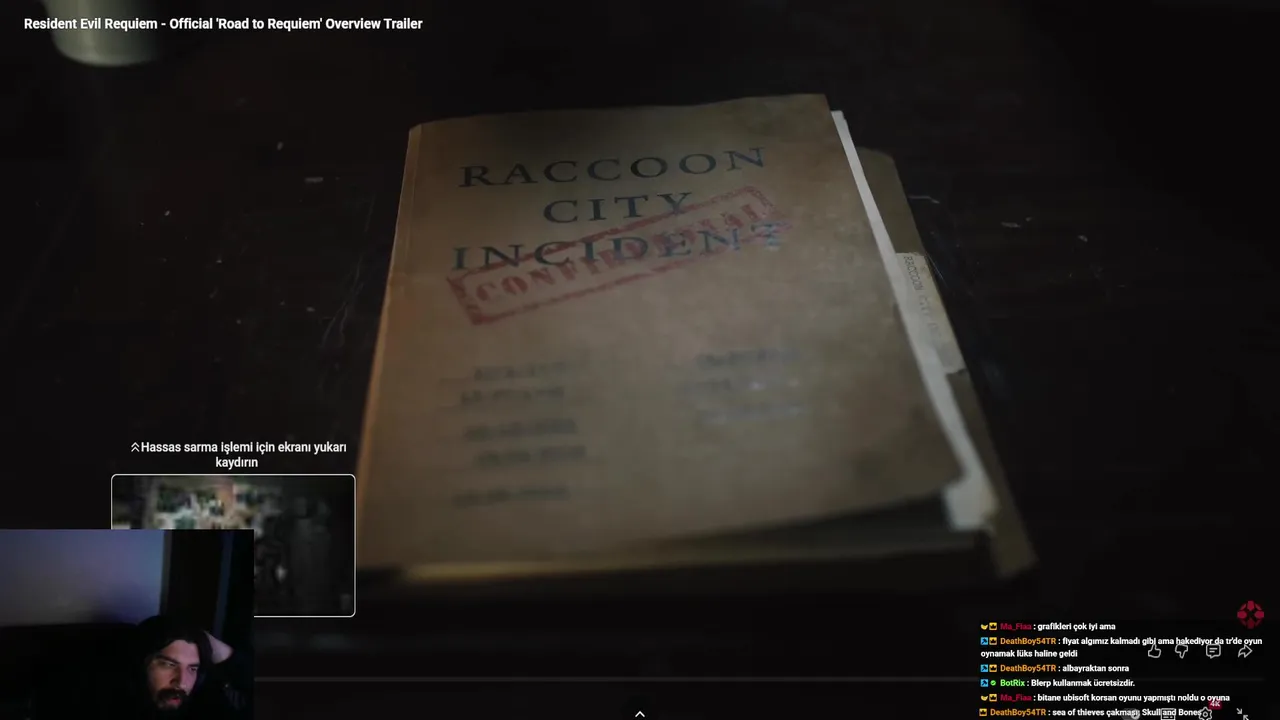Click the chat message 'grafikleri çok iyi ama'
The width and height of the screenshot is (1280, 720).
pyautogui.click(x=1076, y=627)
